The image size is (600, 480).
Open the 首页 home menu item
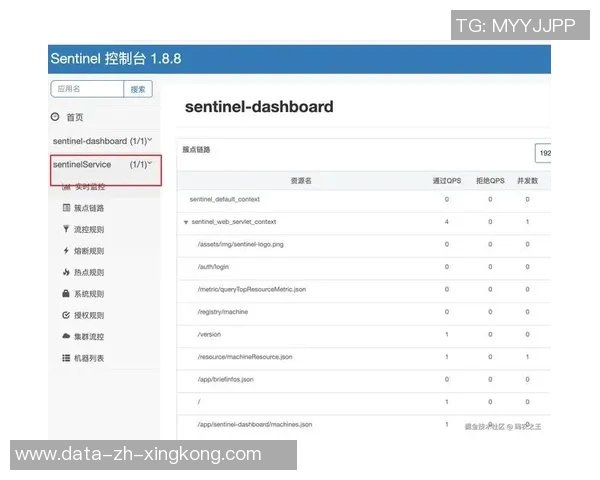[75, 117]
